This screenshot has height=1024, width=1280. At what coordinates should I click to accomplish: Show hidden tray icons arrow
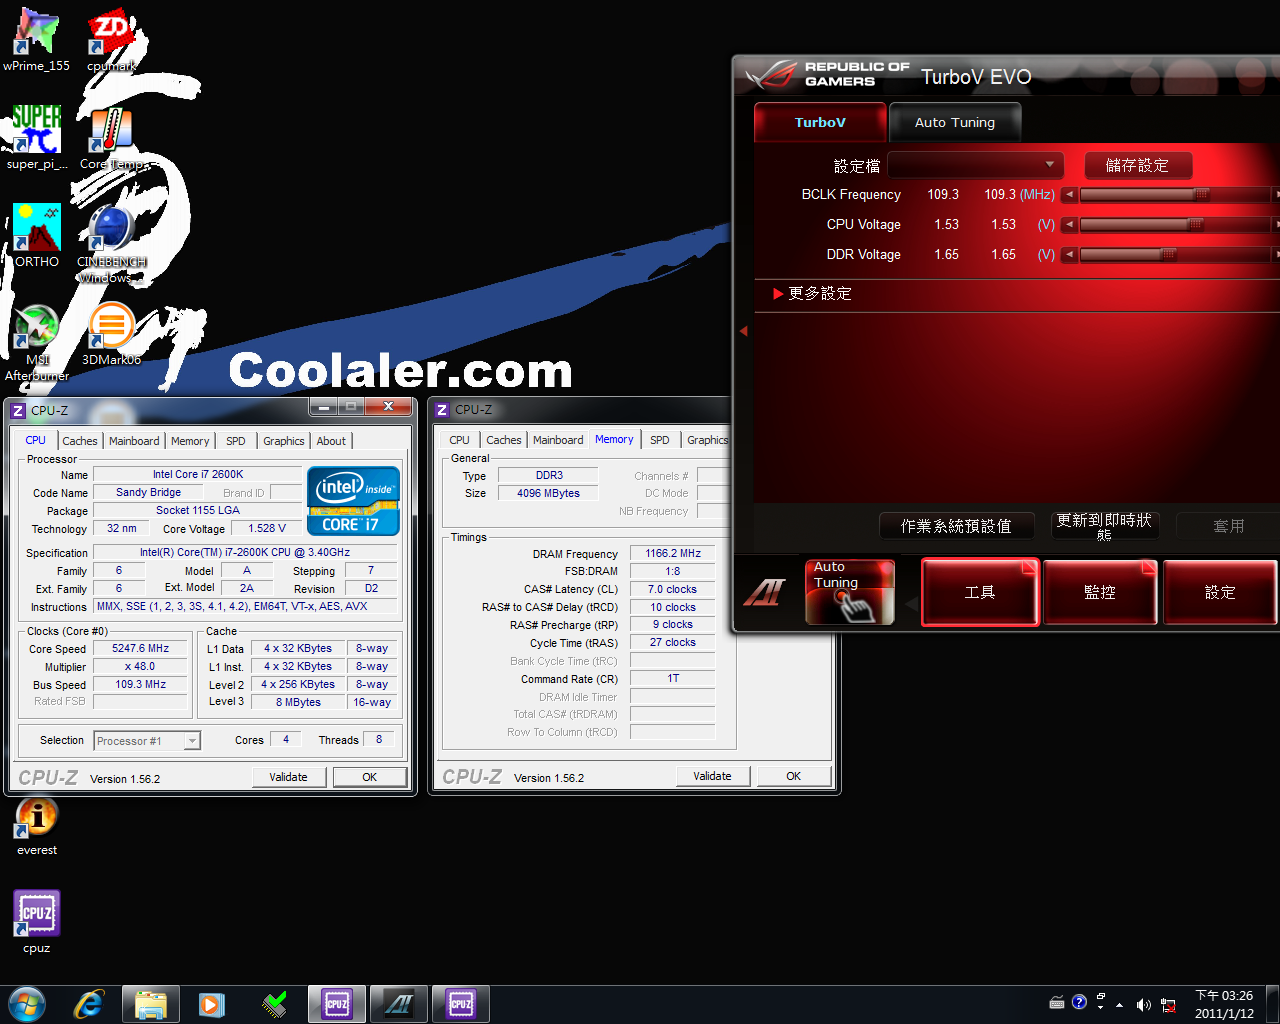tap(1120, 1004)
